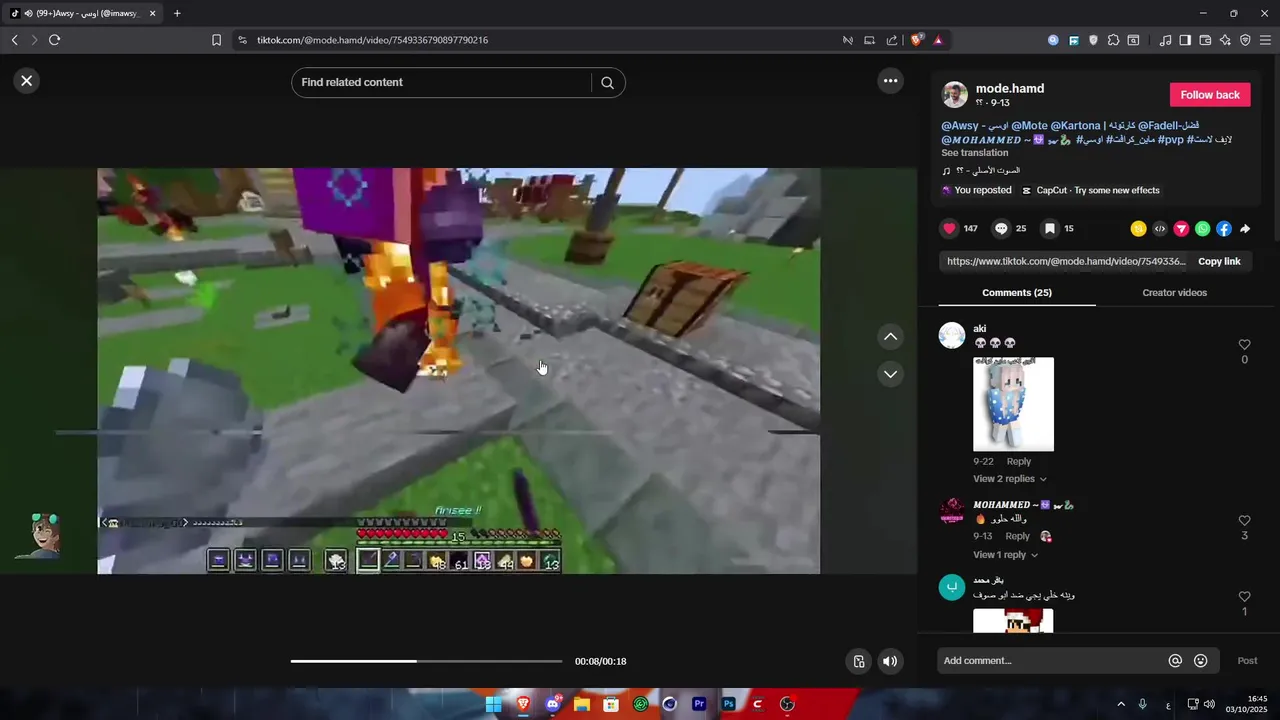Show hidden system tray icons
This screenshot has width=1280, height=720.
point(1121,704)
